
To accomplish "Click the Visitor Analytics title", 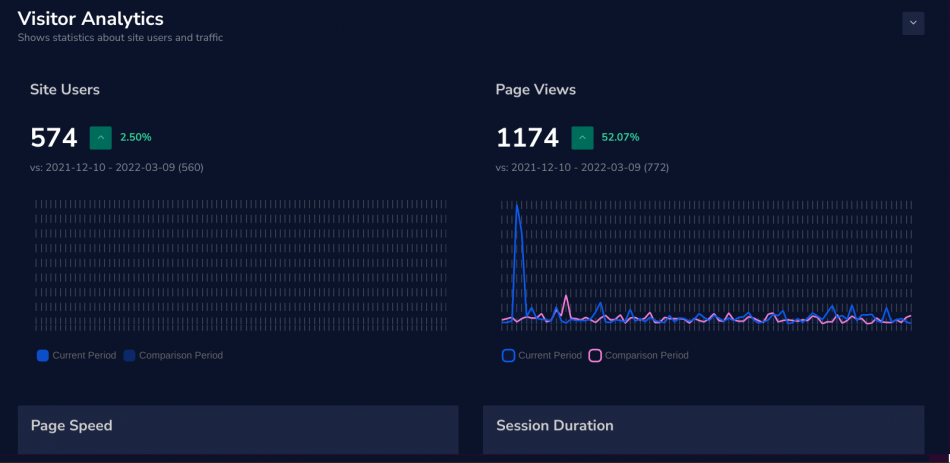I will tap(91, 19).
